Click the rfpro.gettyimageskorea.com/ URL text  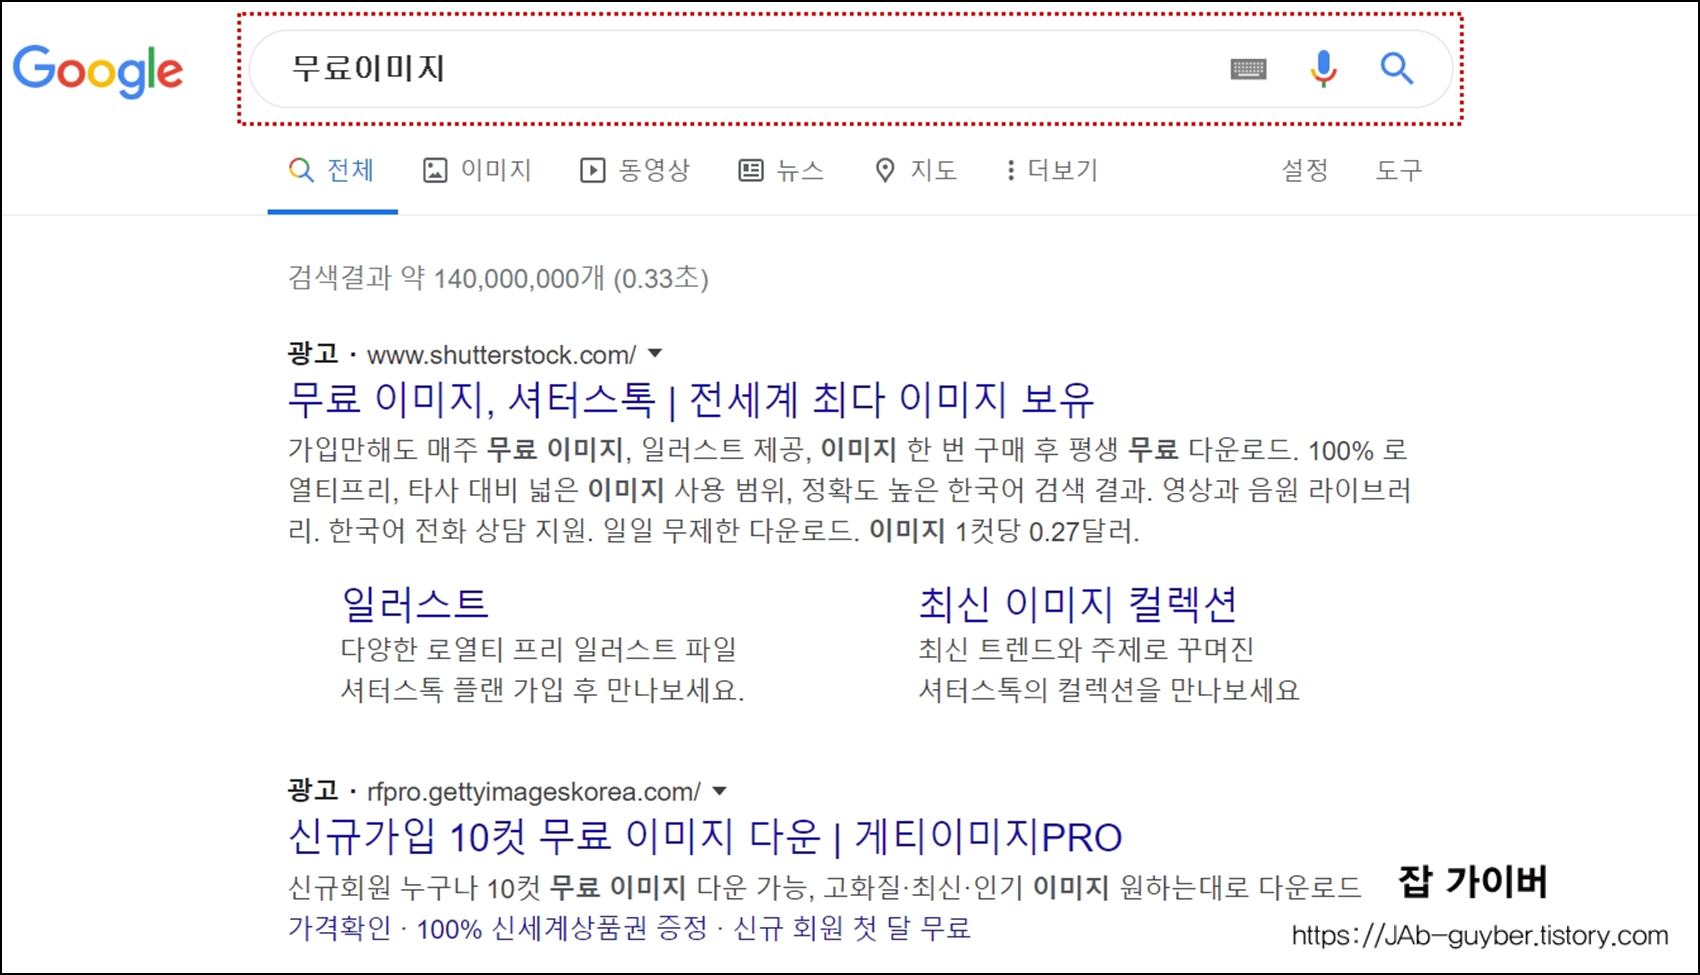coord(533,792)
